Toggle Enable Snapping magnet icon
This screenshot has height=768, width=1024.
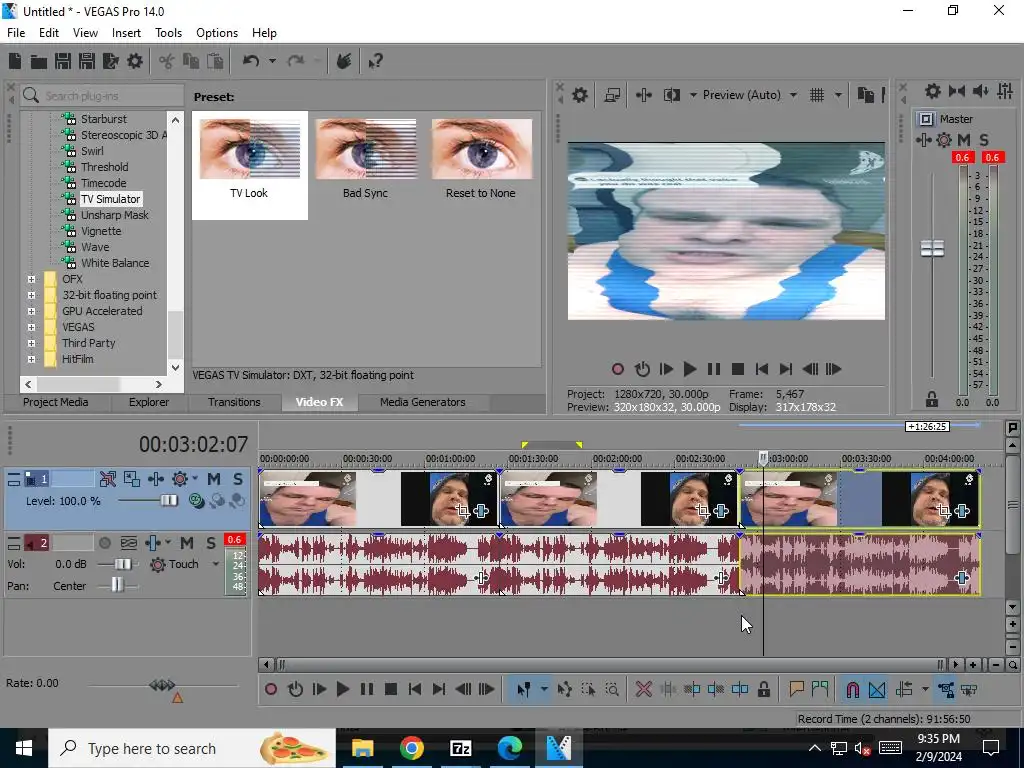click(x=852, y=689)
